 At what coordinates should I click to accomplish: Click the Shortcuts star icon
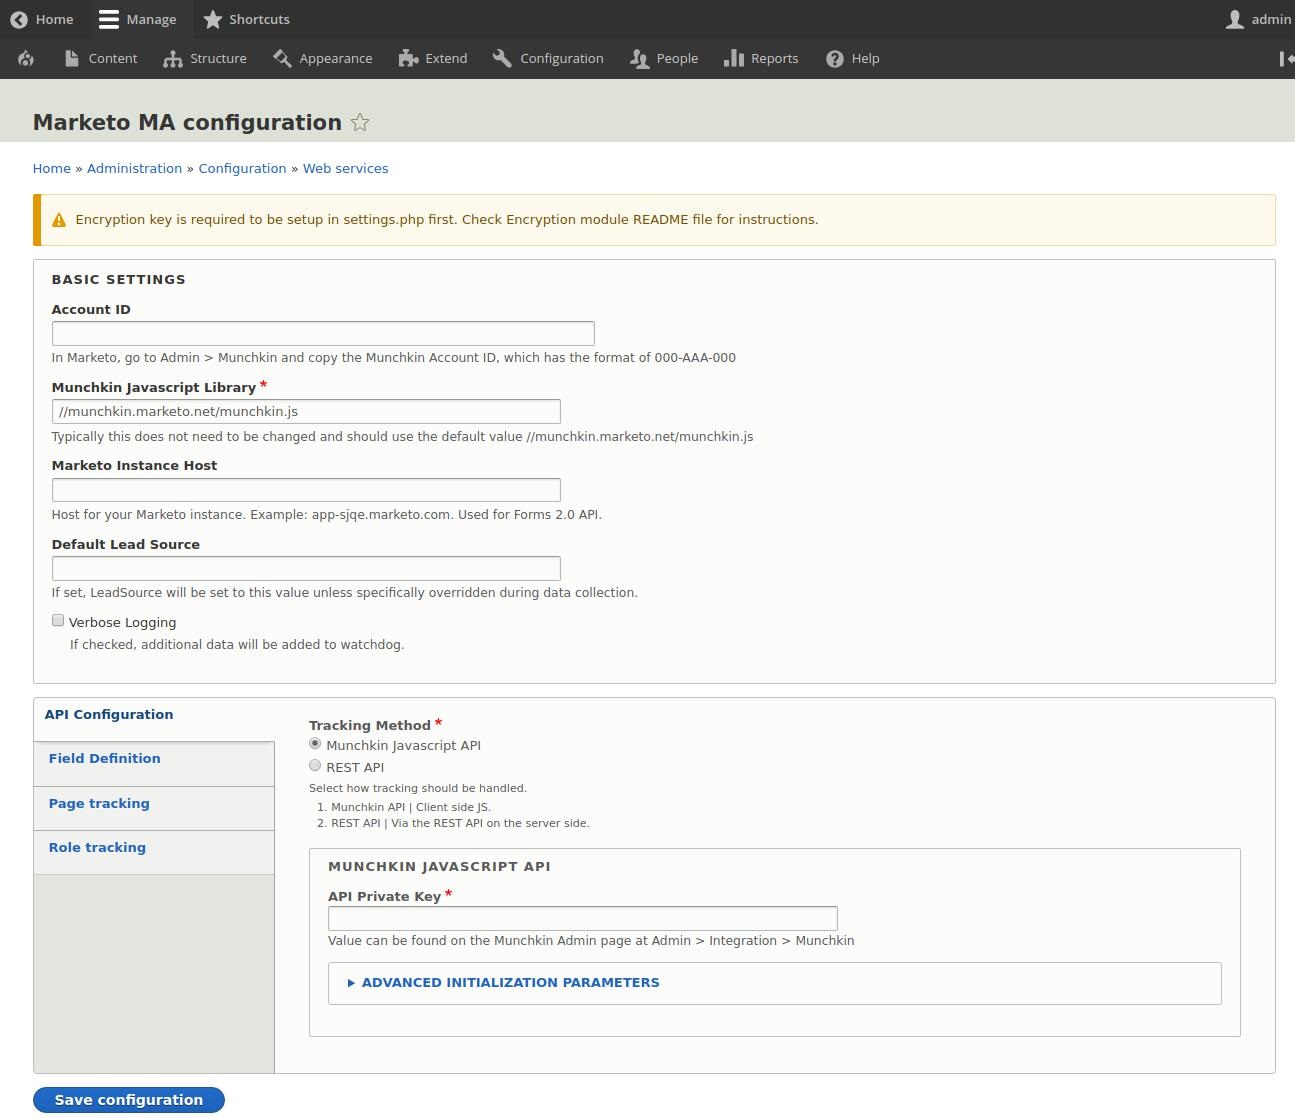tap(212, 19)
